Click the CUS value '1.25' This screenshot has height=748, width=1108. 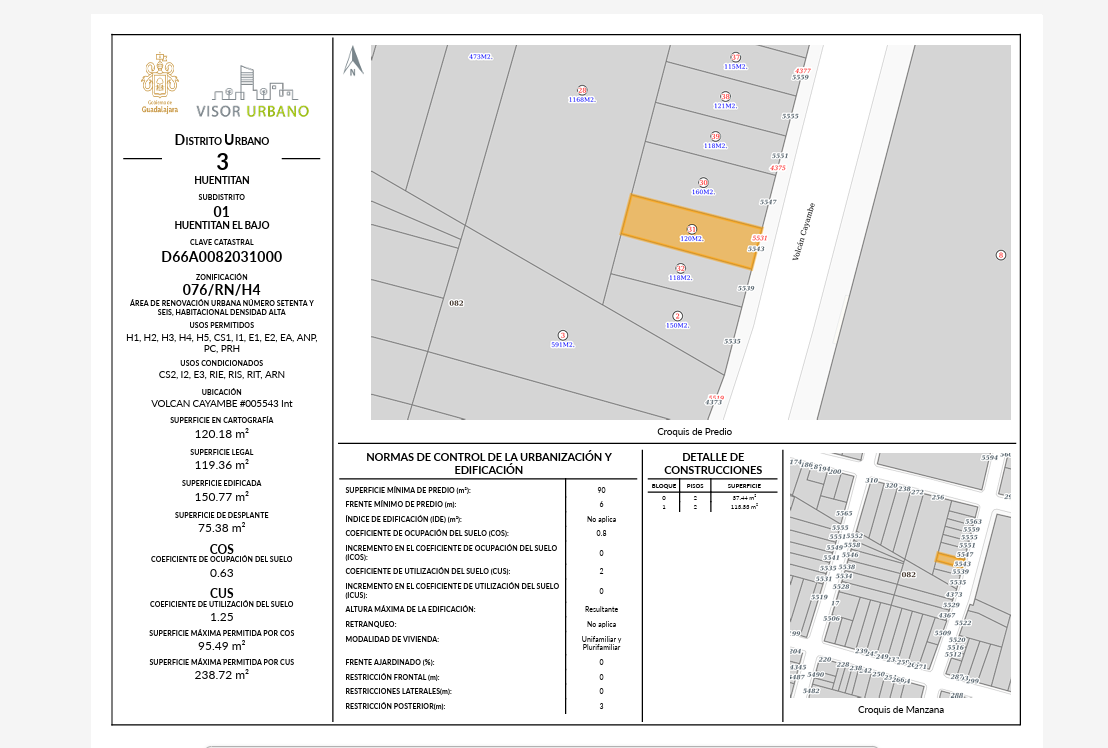click(222, 617)
